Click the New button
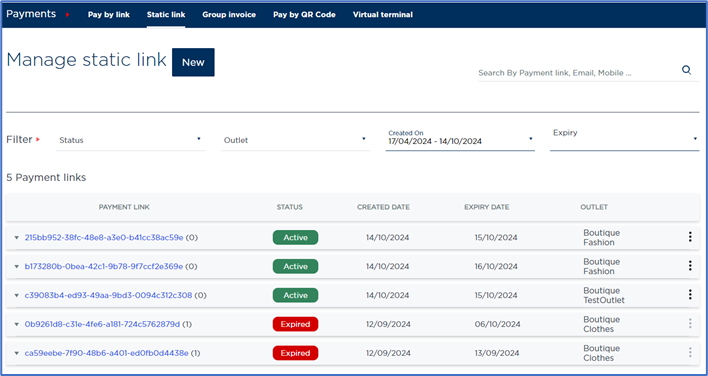 point(193,62)
